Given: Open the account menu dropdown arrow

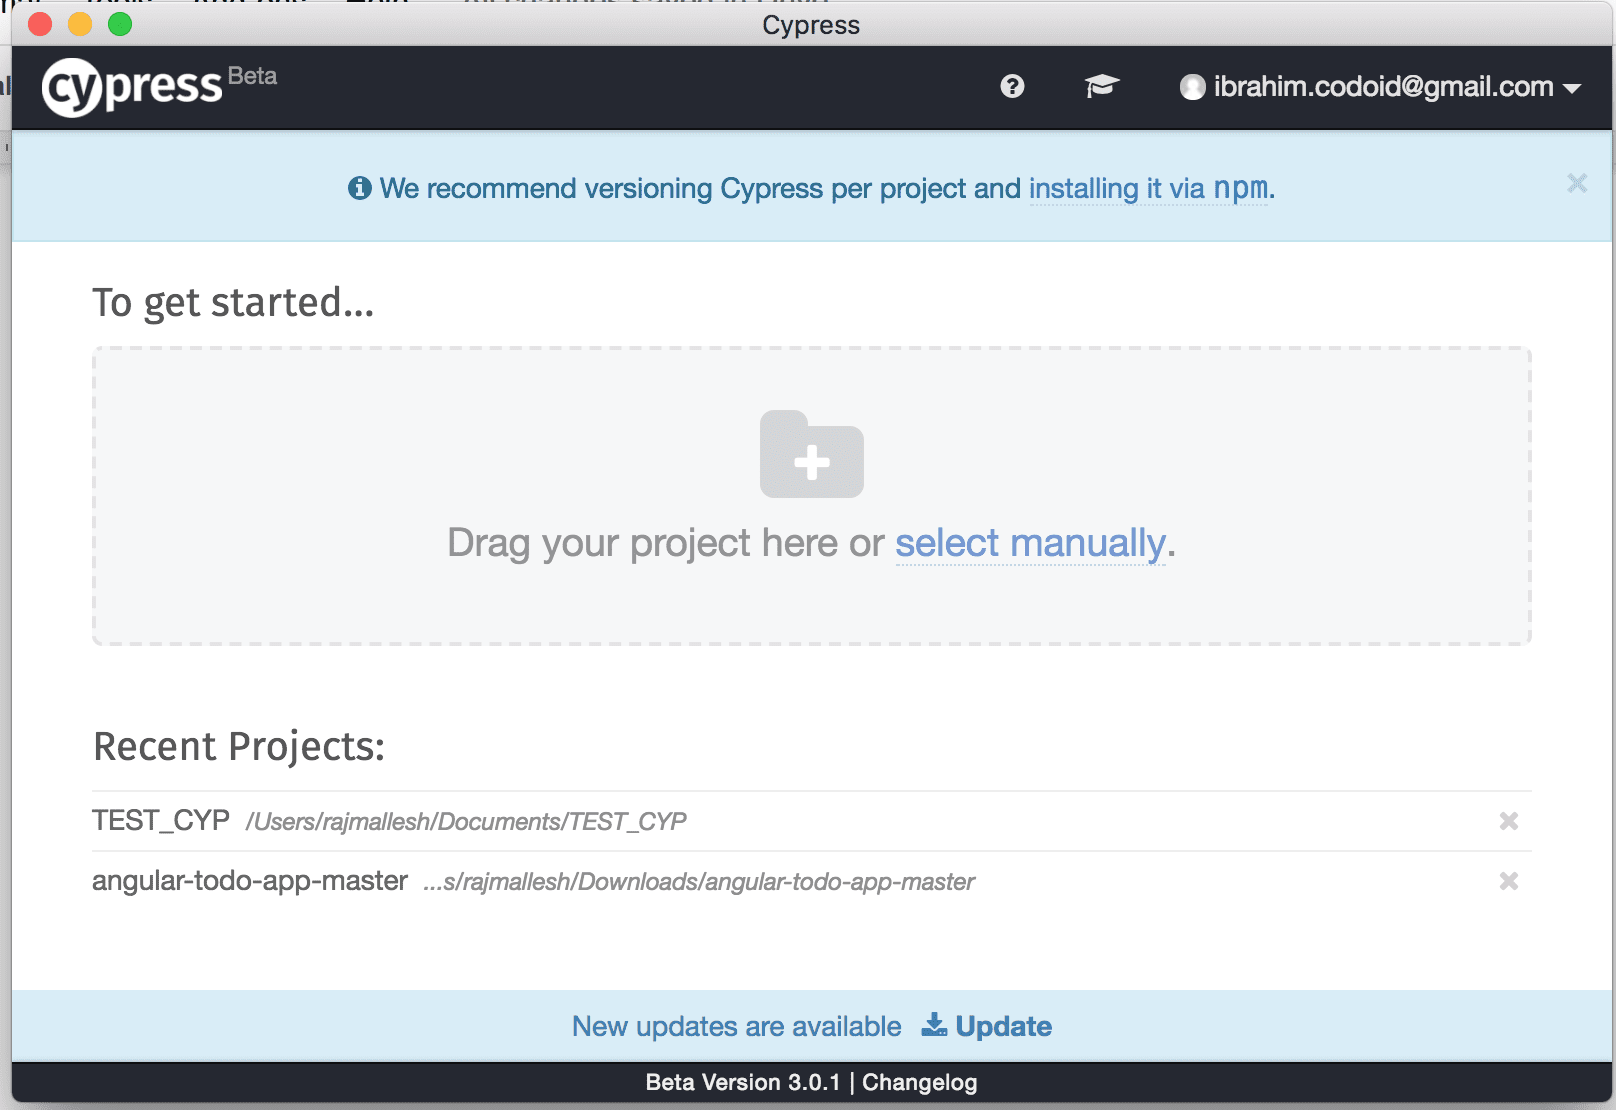Looking at the screenshot, I should (x=1571, y=88).
